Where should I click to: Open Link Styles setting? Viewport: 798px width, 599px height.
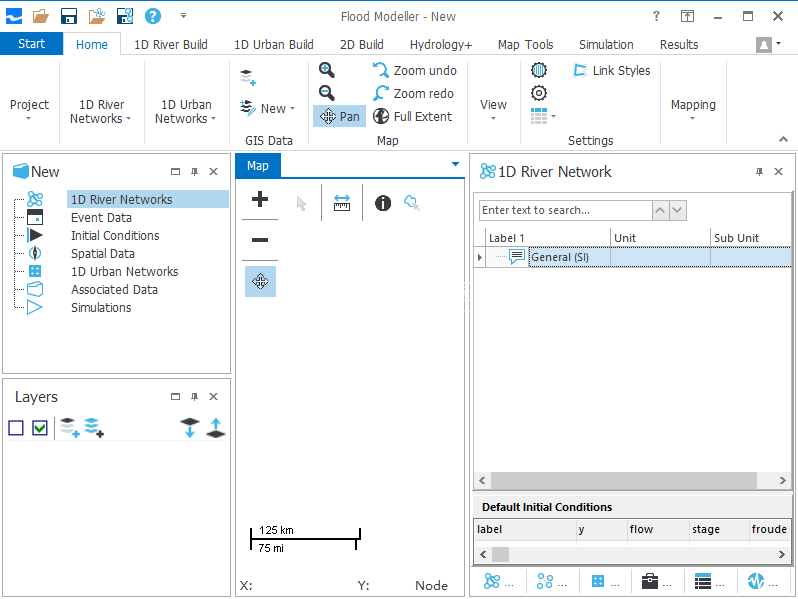[x=611, y=70]
